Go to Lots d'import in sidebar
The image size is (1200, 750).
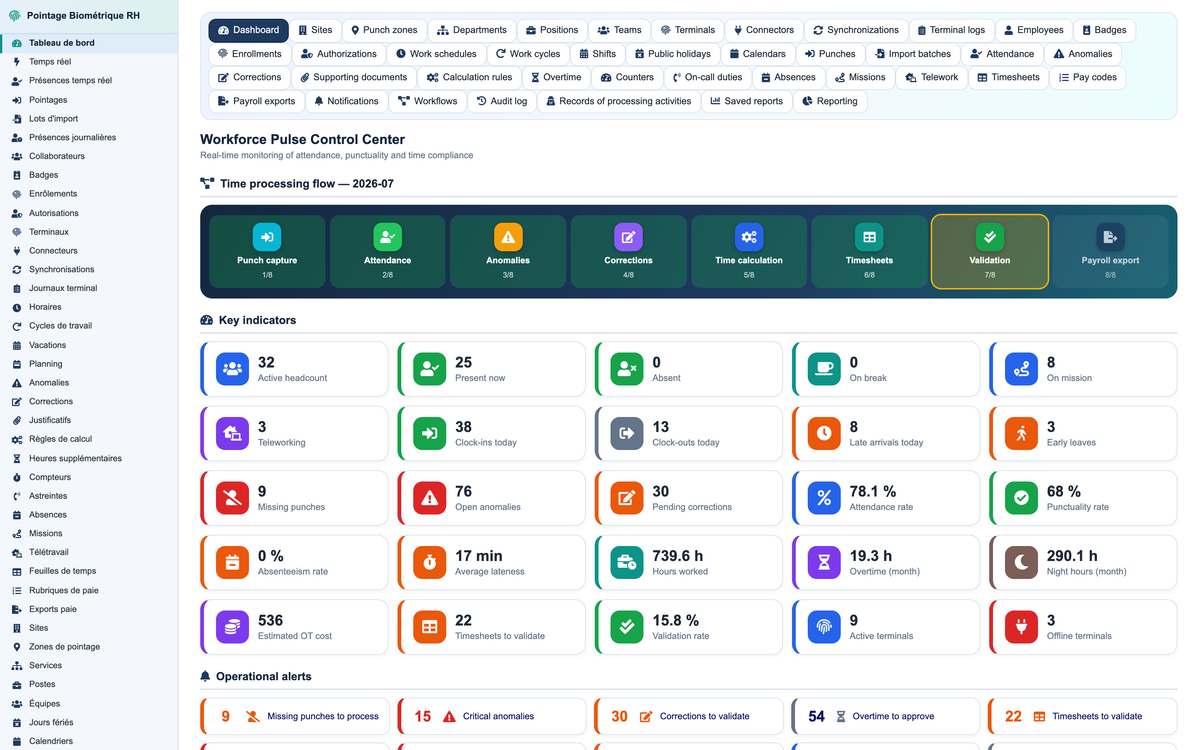point(89,118)
